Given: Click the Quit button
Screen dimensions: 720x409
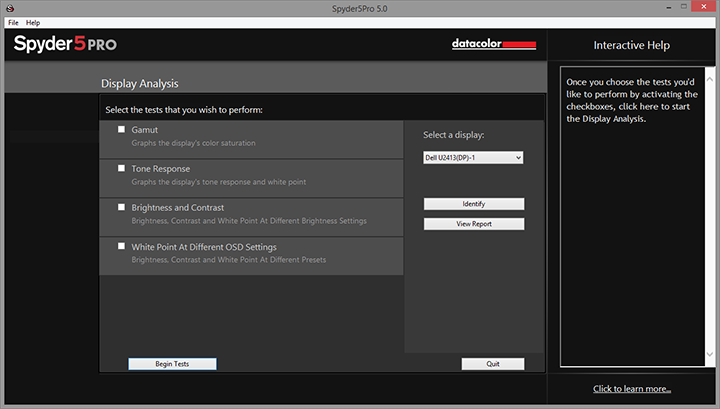Looking at the screenshot, I should pos(492,364).
